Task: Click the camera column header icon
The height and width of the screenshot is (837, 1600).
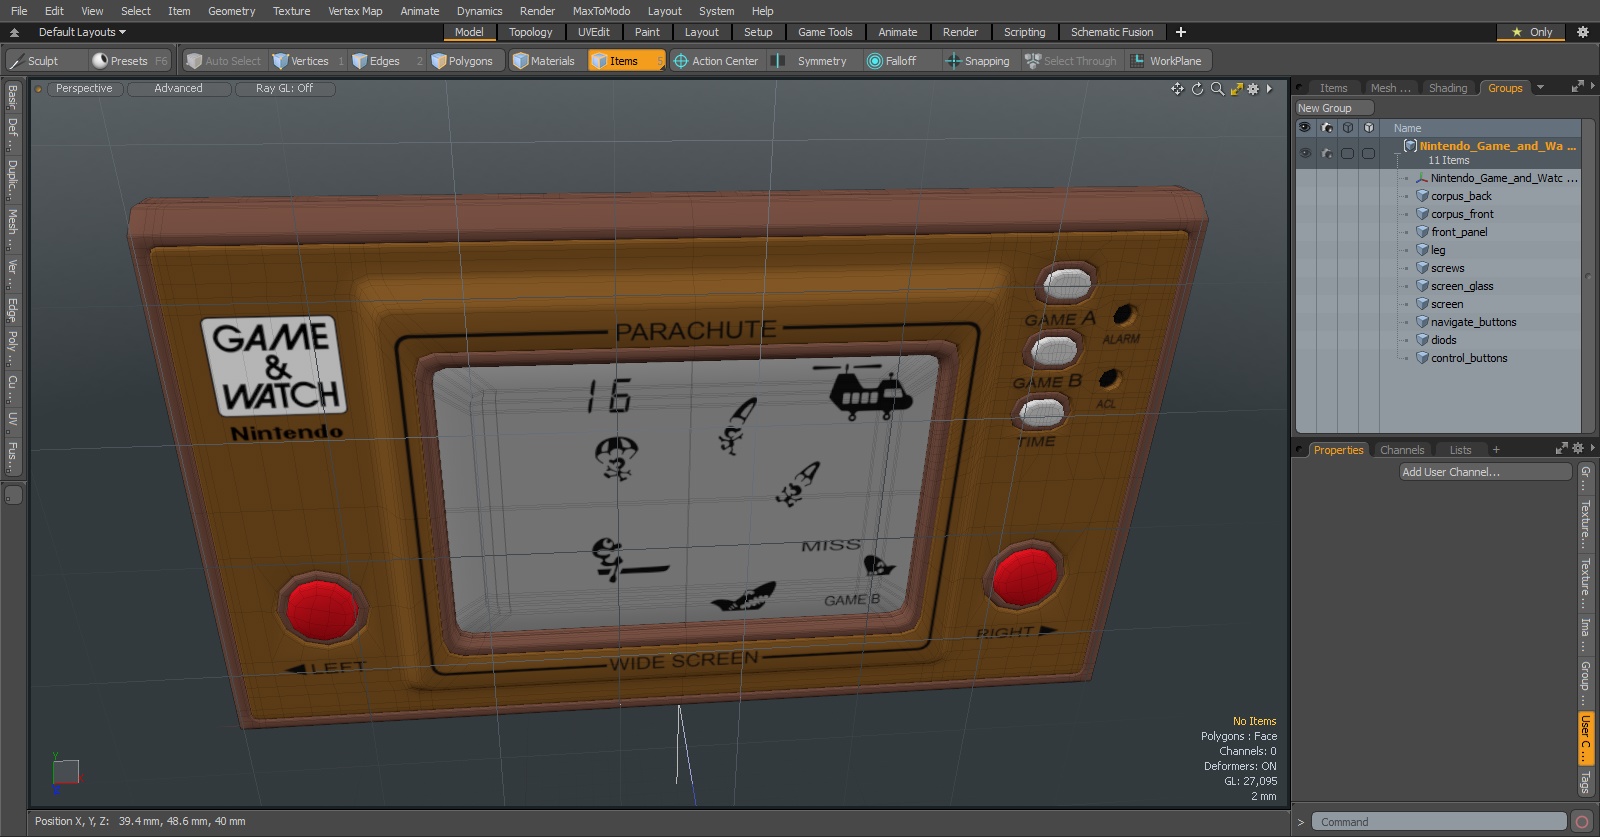Action: (1327, 128)
